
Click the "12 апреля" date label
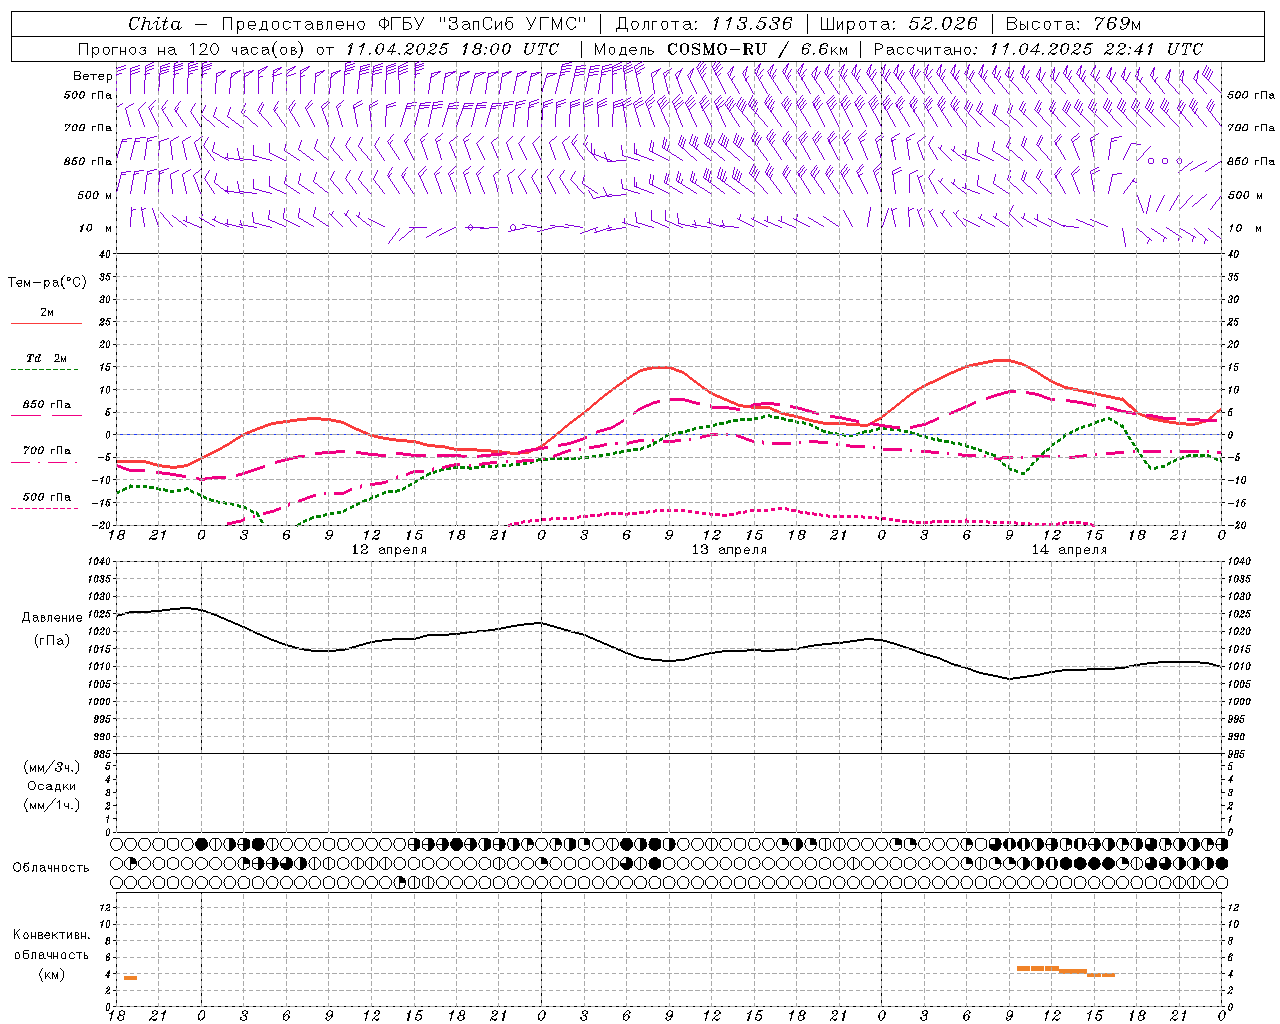[x=389, y=550]
